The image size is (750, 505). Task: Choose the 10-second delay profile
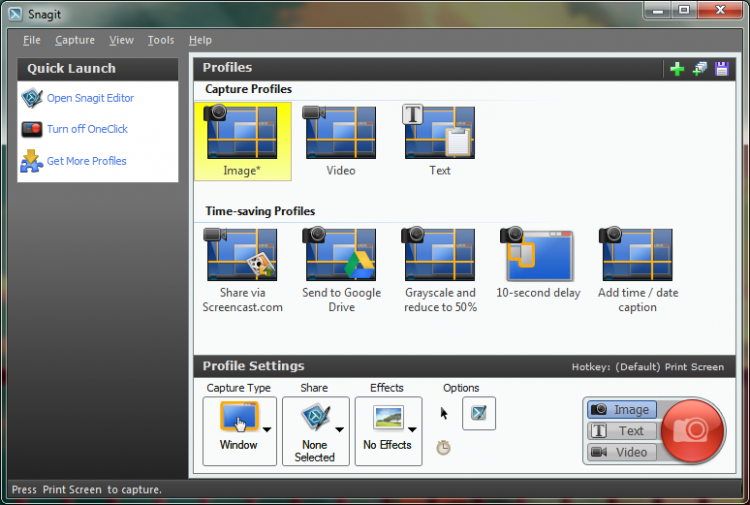click(538, 263)
